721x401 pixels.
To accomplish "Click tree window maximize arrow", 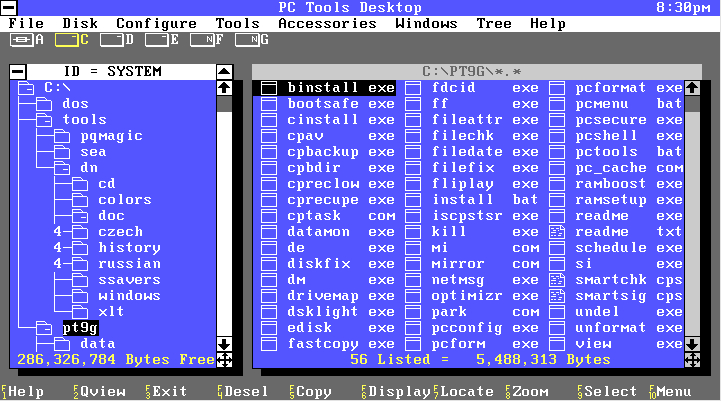I will tap(224, 72).
